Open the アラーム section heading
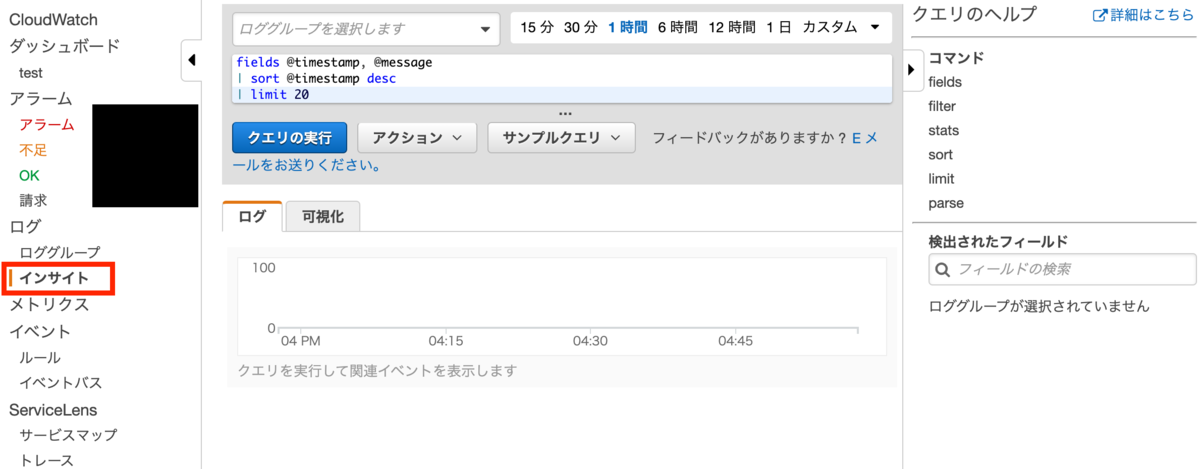Image resolution: width=1200 pixels, height=469 pixels. click(41, 98)
